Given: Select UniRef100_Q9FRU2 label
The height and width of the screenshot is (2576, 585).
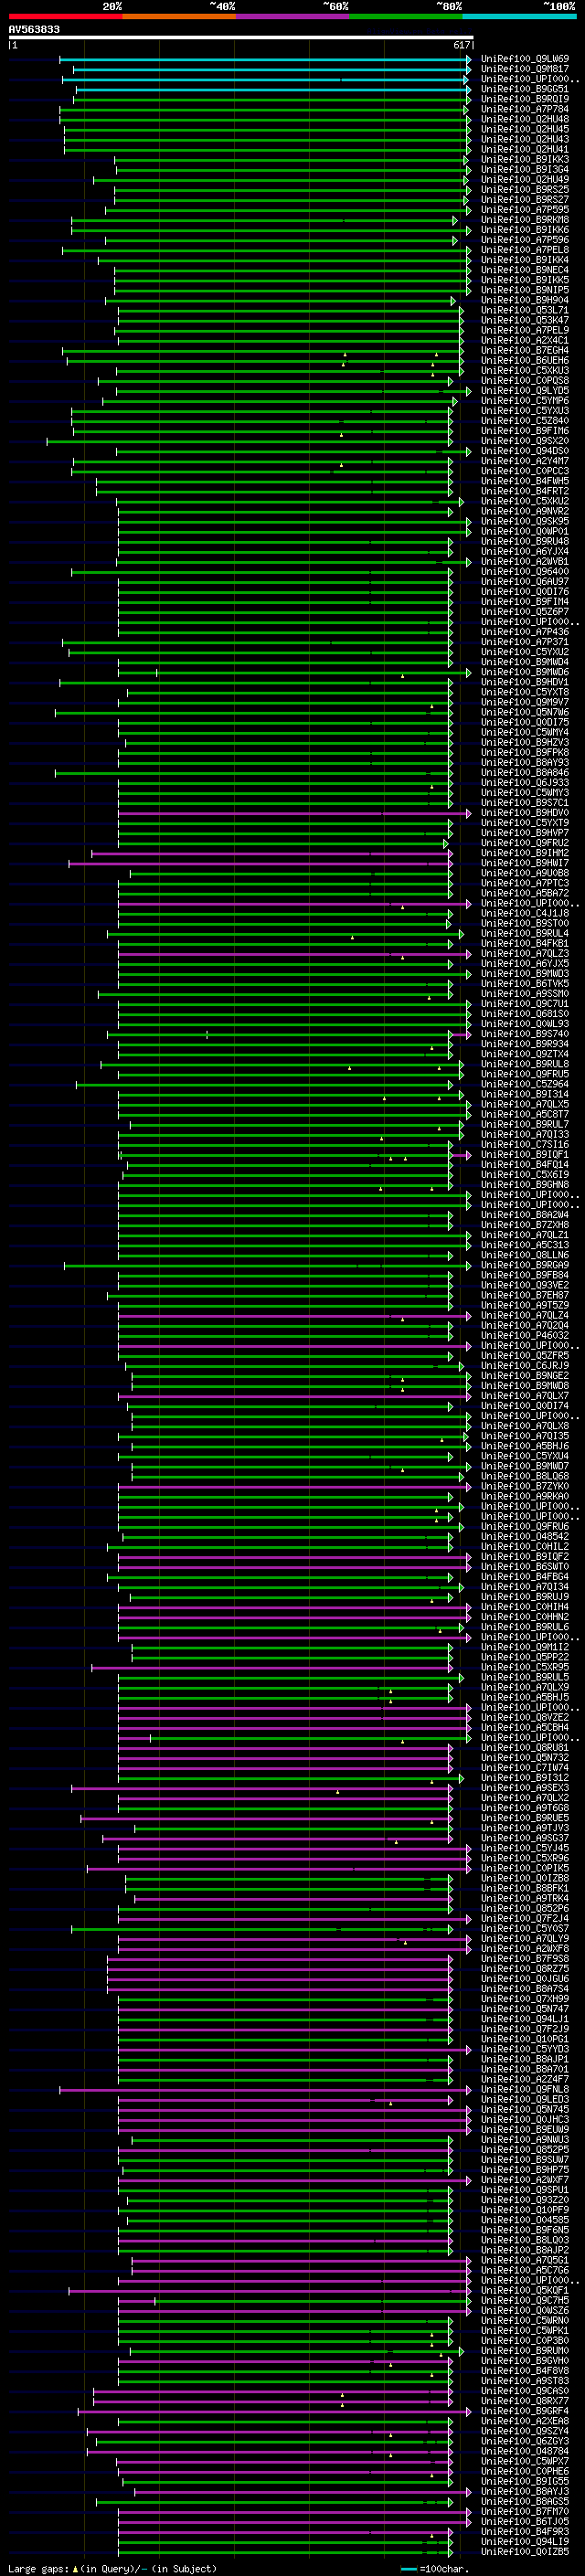Looking at the screenshot, I should 525,843.
